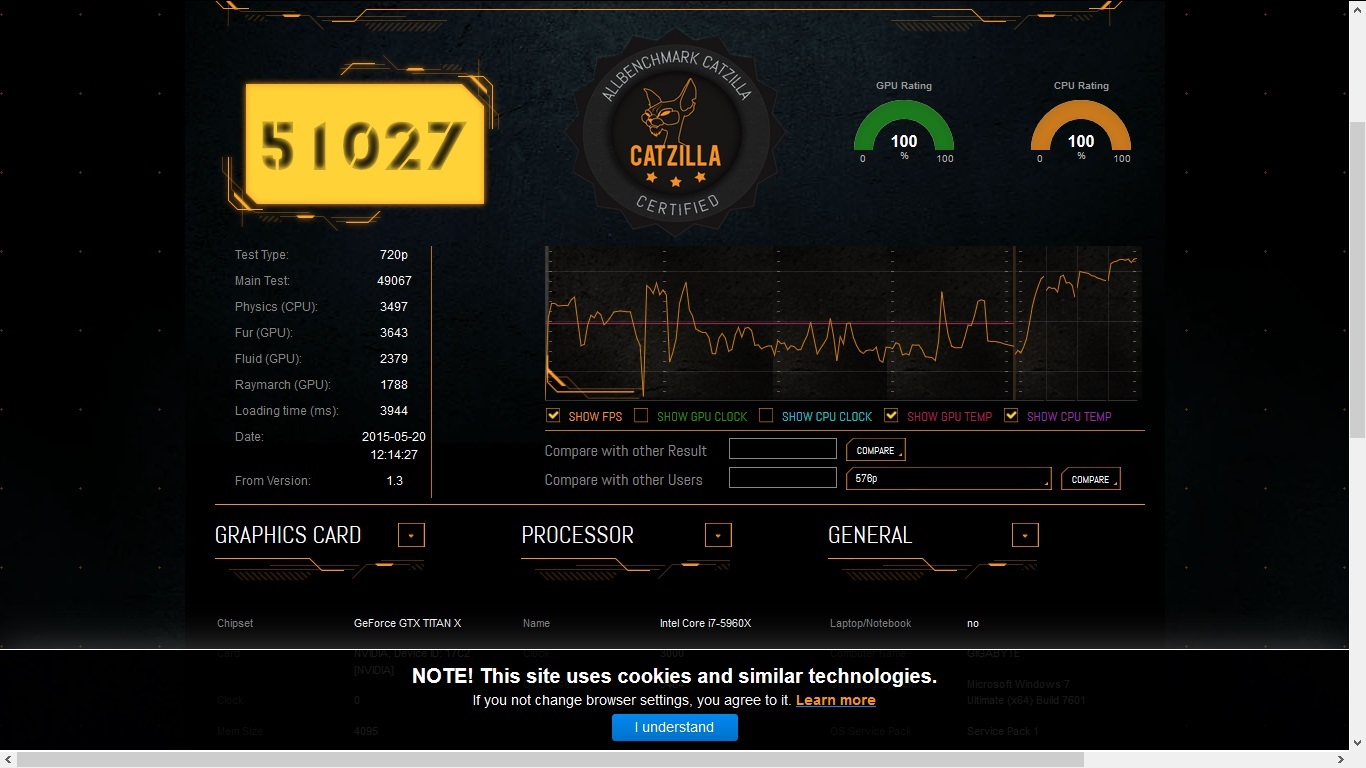Click the I understand cookie button

[675, 727]
